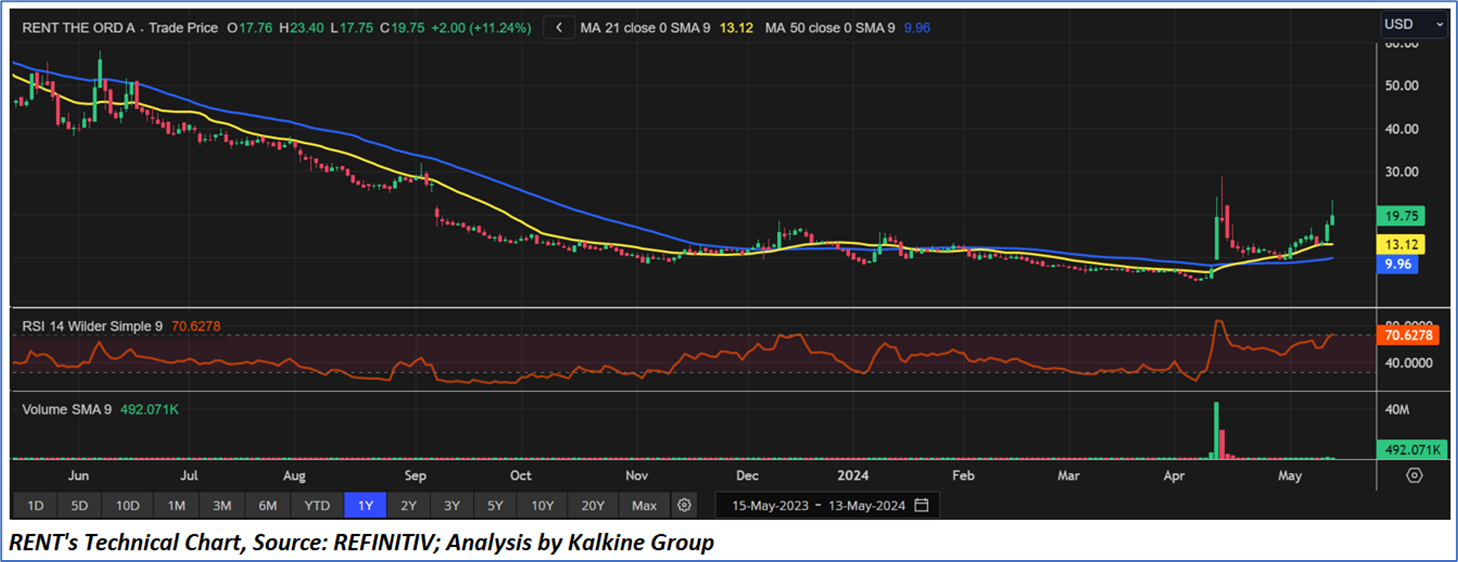This screenshot has height=562, width=1458.
Task: Collapse the indicator legend chevron arrow
Action: pos(559,28)
